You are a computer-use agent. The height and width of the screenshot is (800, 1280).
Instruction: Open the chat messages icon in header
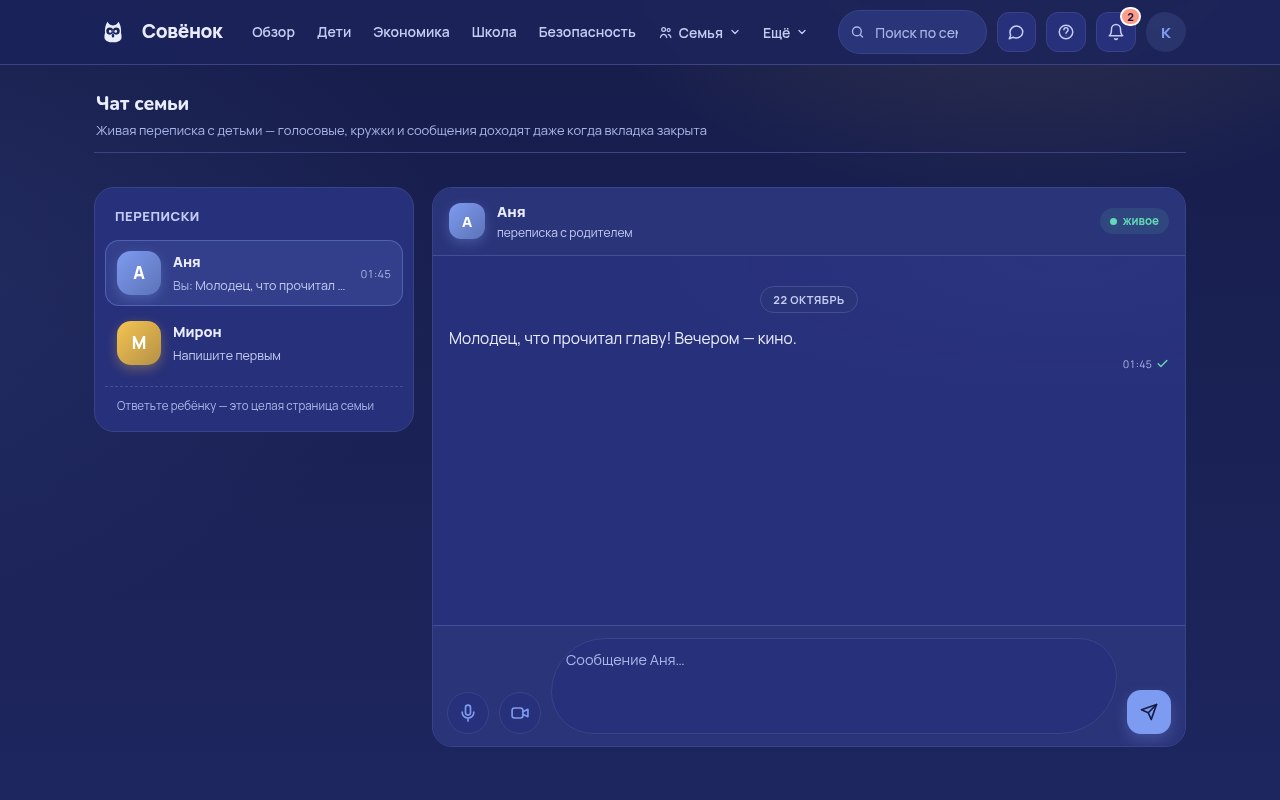point(1016,32)
